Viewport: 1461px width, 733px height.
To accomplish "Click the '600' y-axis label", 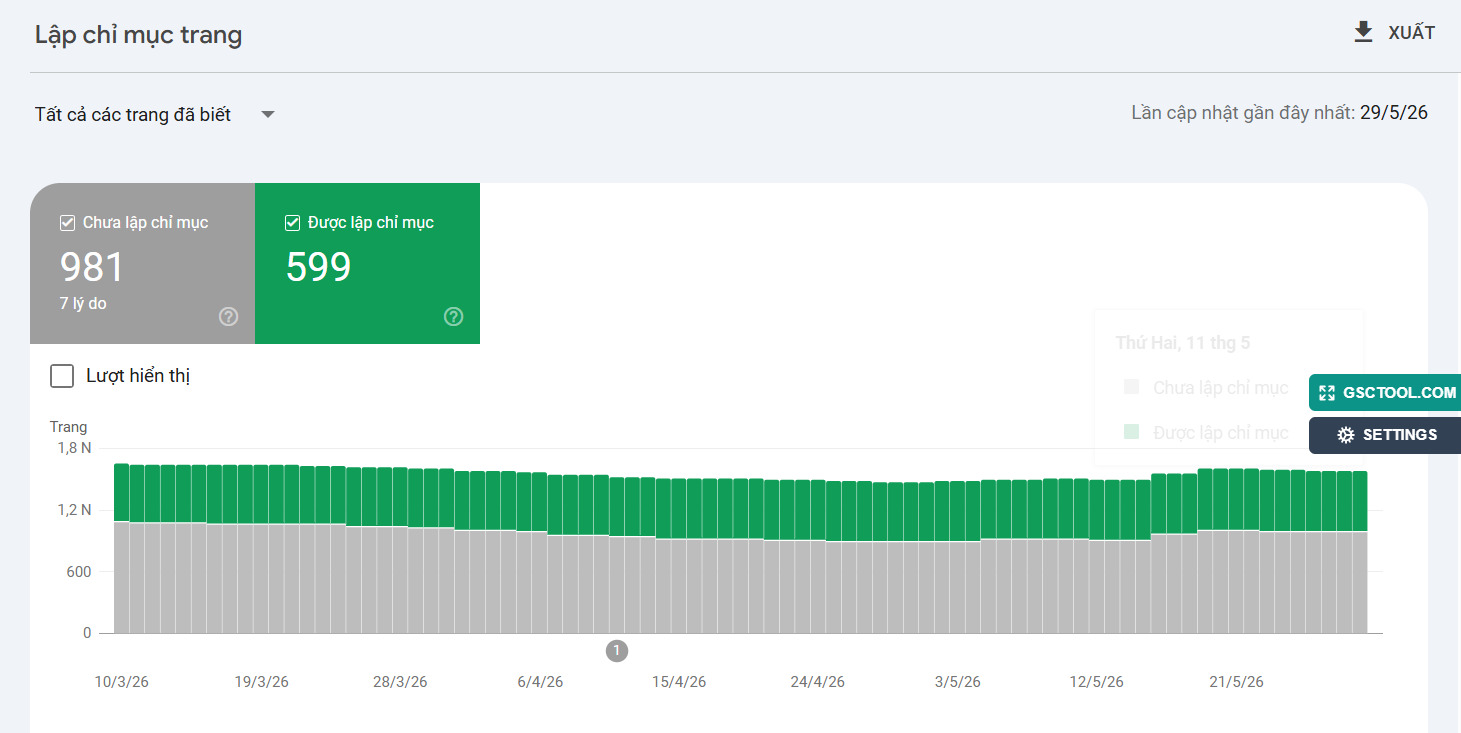I will pos(79,572).
